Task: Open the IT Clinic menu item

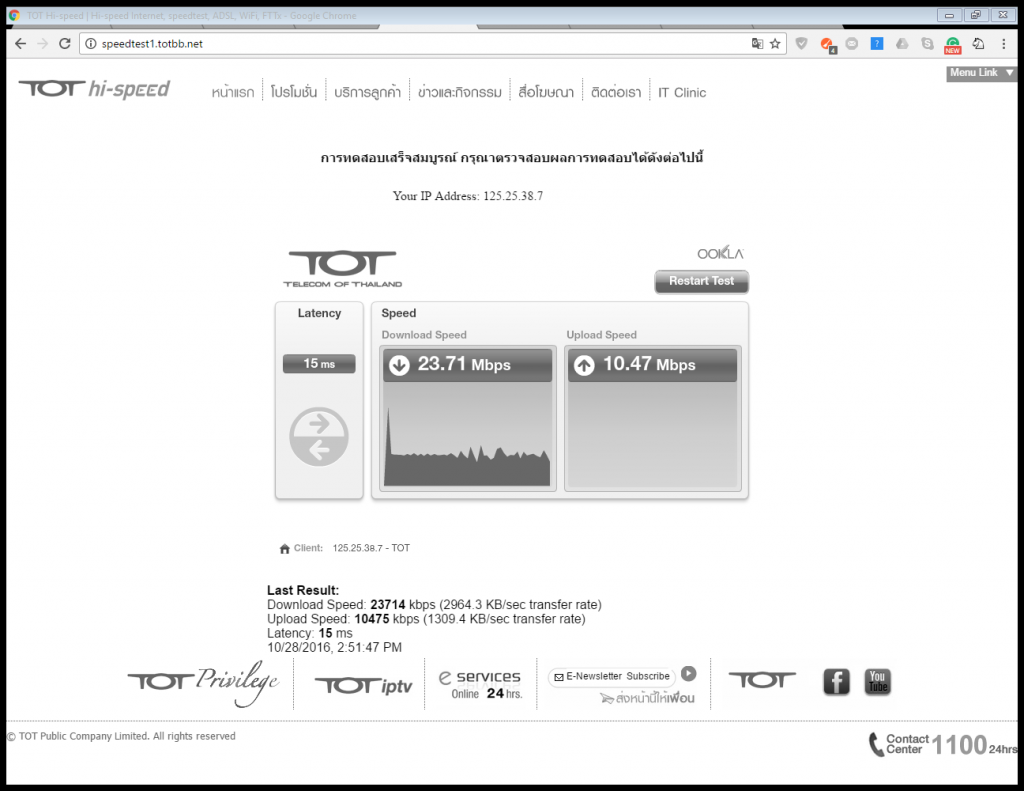Action: [682, 93]
